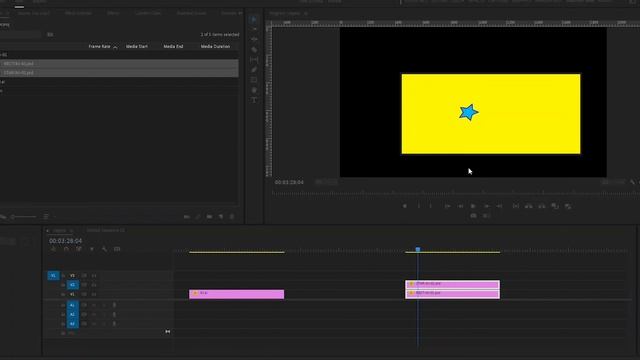Viewport: 640px width, 360px height.
Task: Select the star clip on track V2
Action: (452, 284)
